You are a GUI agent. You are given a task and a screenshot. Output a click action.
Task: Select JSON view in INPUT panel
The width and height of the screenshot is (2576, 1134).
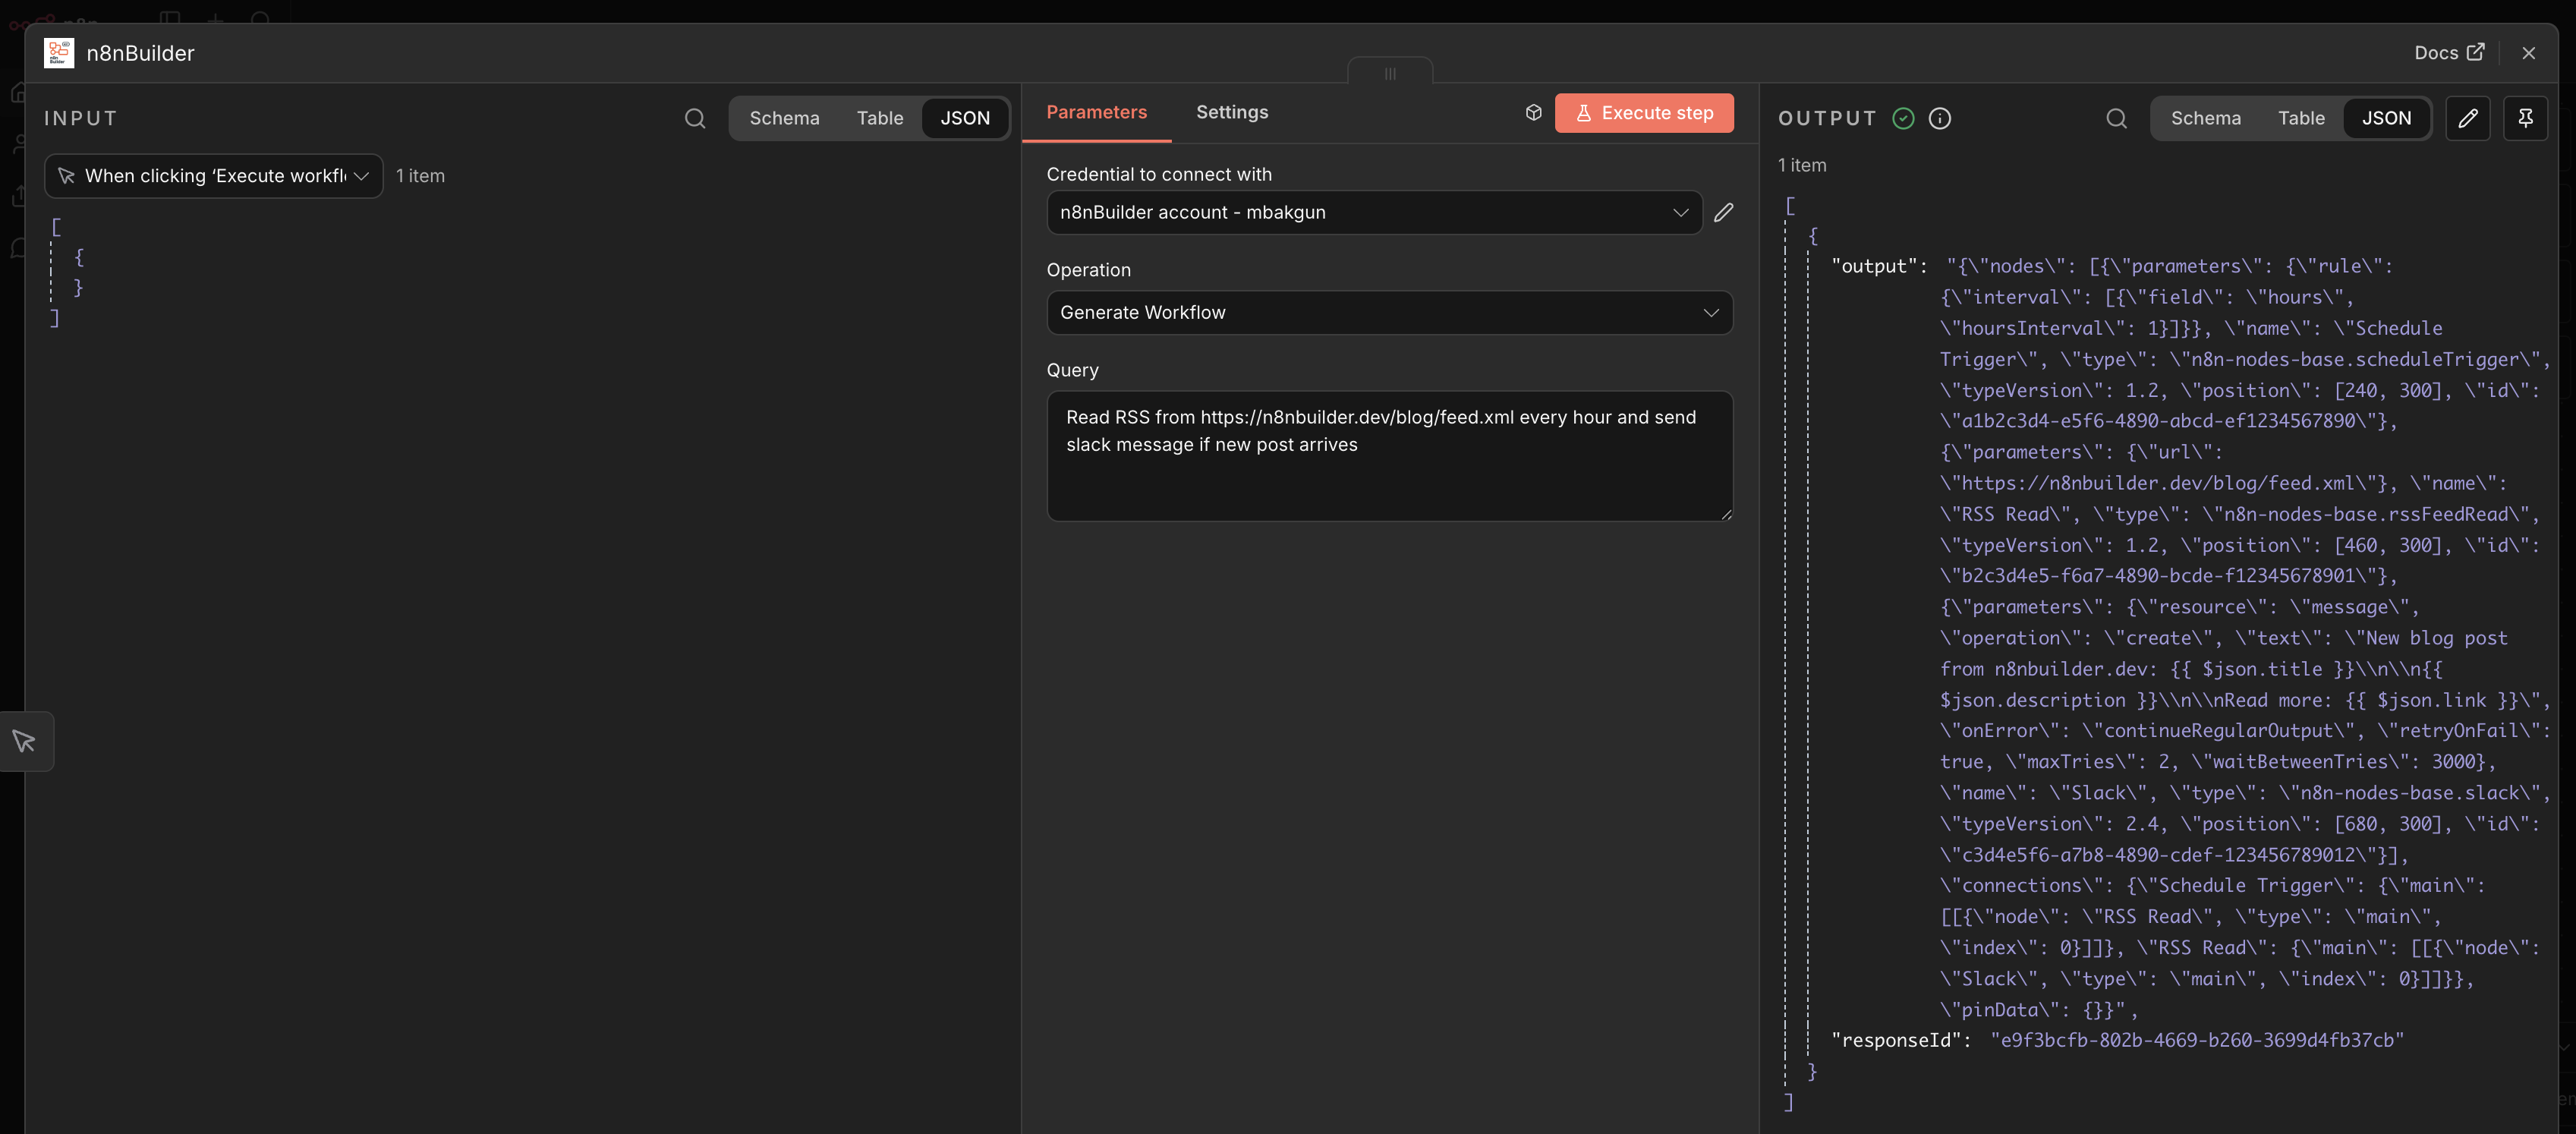pyautogui.click(x=965, y=118)
